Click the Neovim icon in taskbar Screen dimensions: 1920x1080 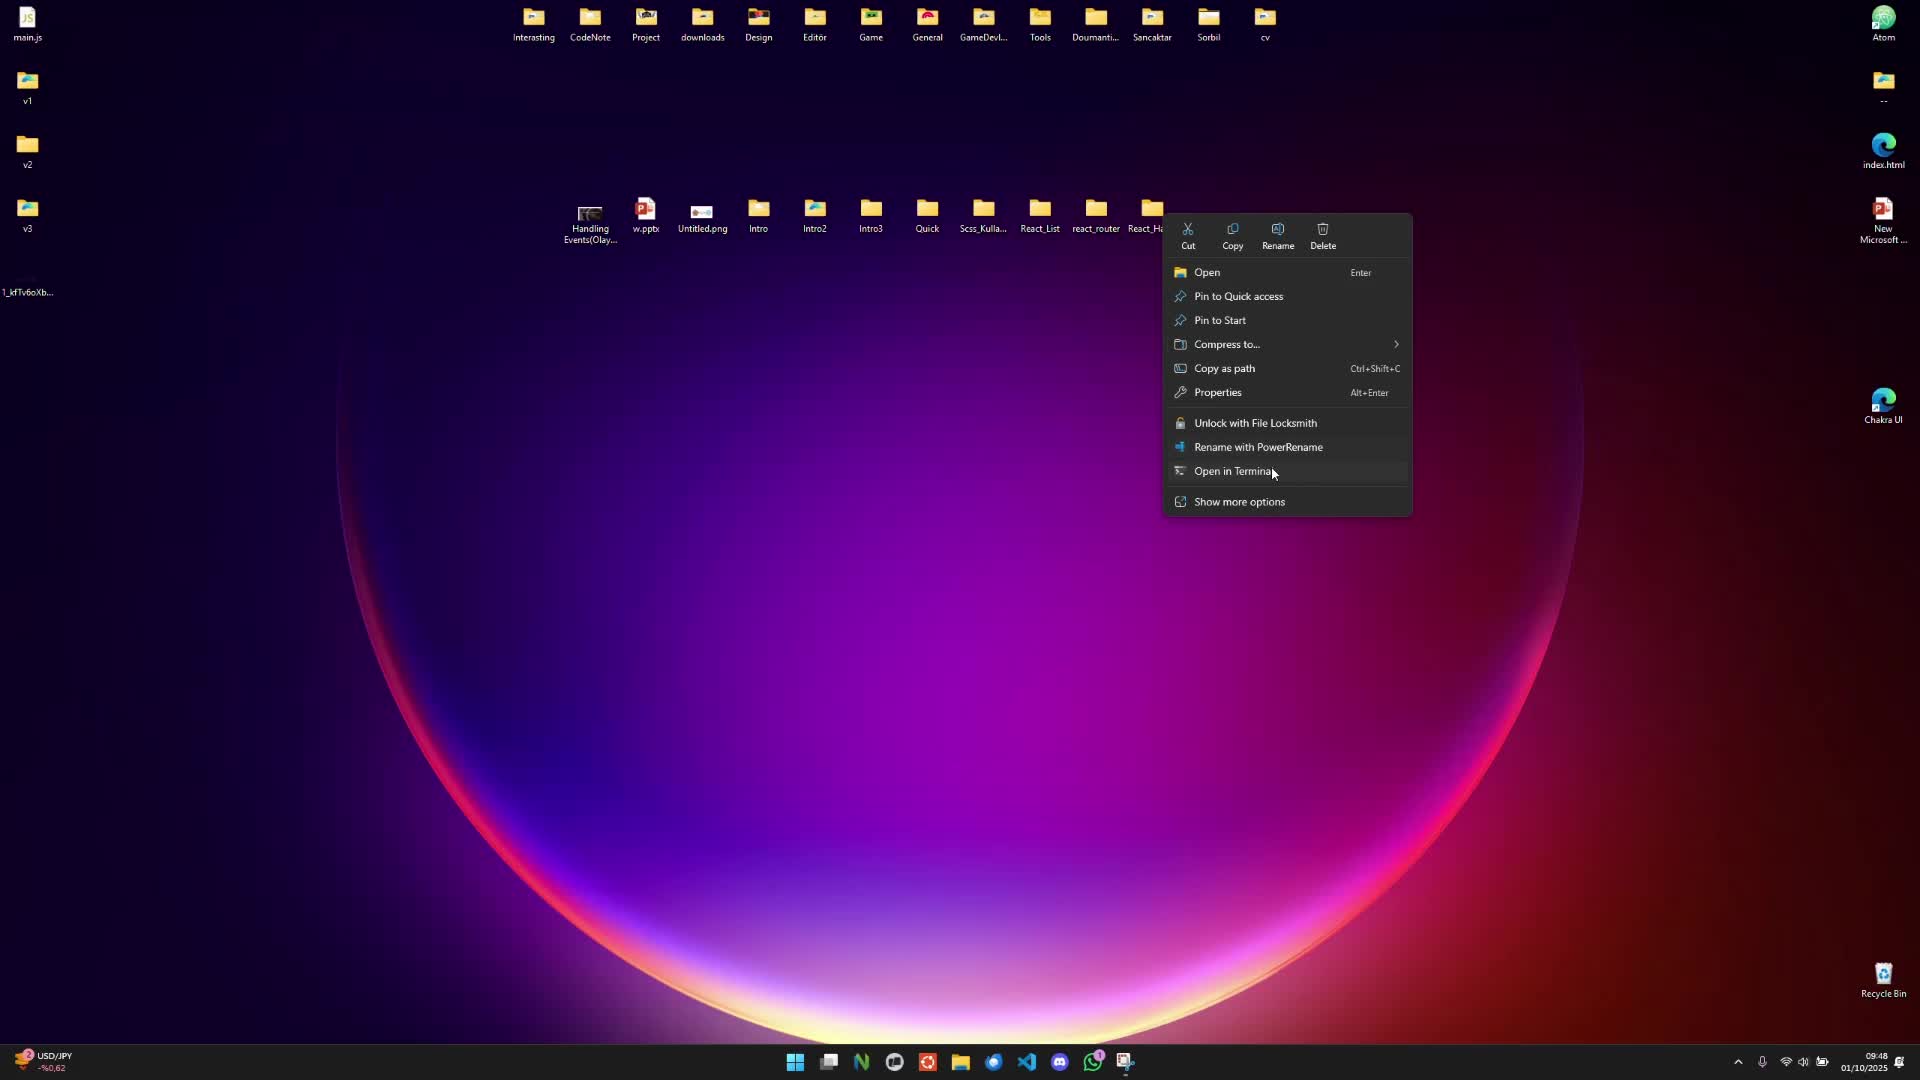[x=862, y=1062]
